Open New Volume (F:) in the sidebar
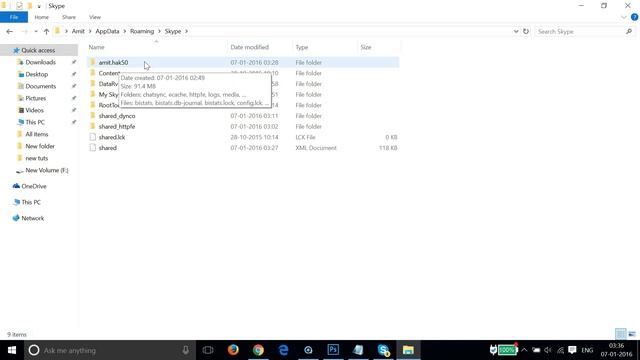 (x=47, y=170)
